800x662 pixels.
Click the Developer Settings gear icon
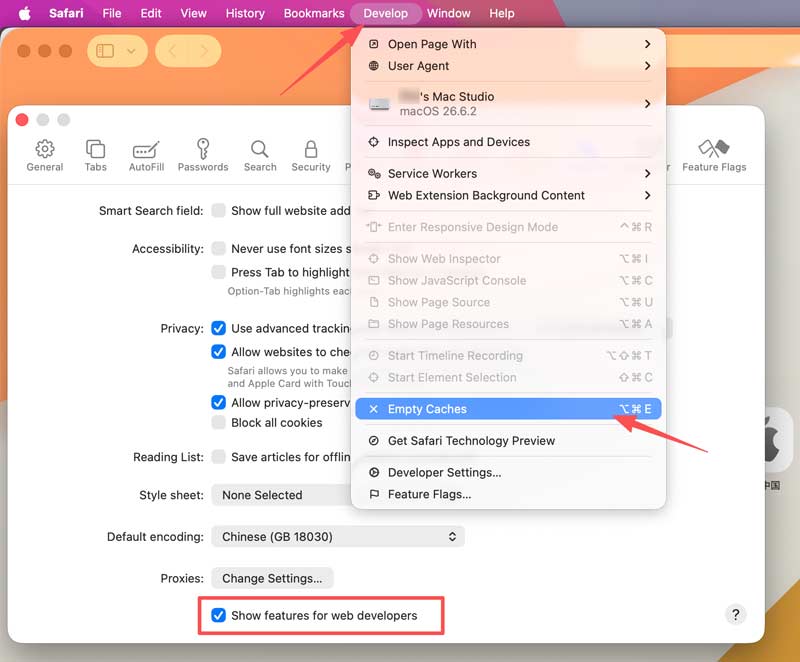[373, 472]
